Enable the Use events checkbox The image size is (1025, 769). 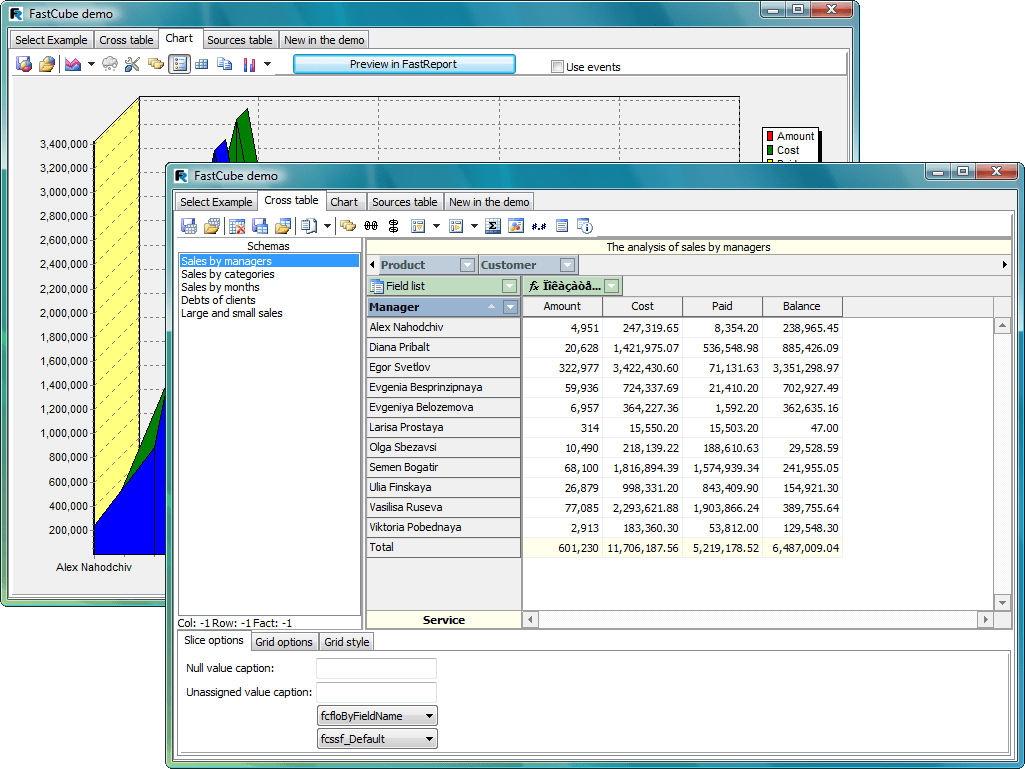point(558,67)
